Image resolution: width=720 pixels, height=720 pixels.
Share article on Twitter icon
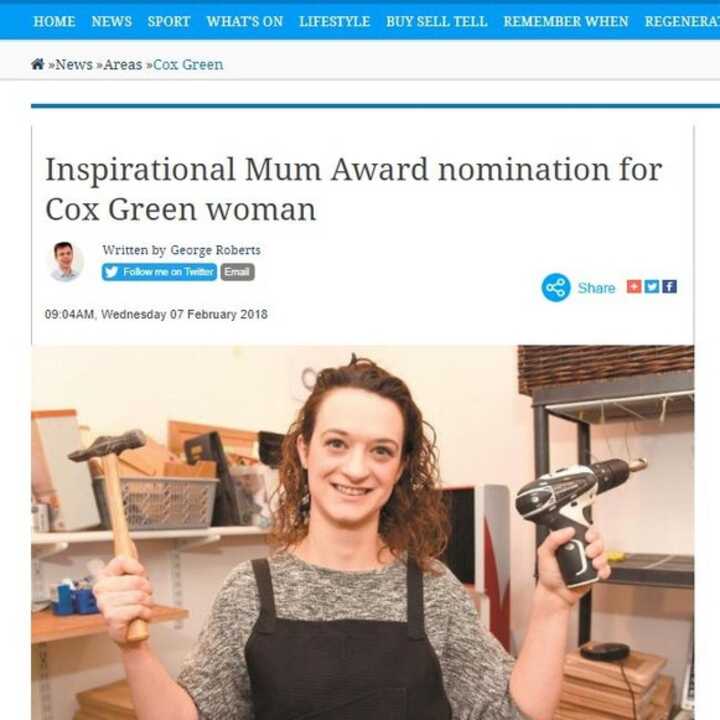click(652, 287)
